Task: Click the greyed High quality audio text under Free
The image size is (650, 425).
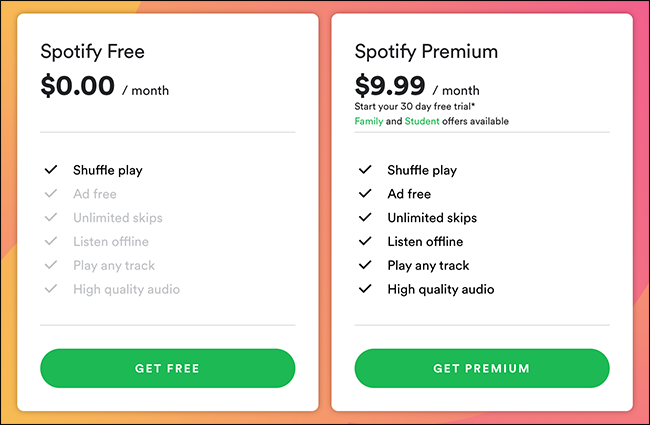Action: tap(126, 290)
